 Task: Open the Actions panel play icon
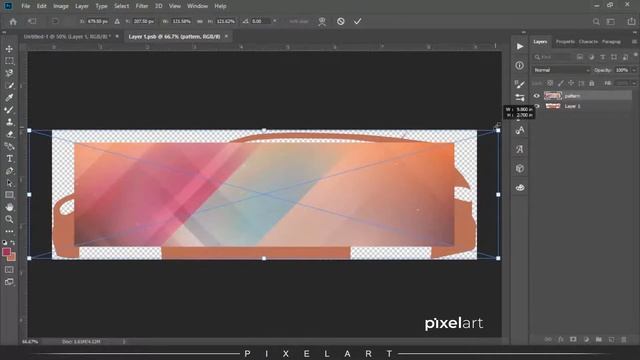coord(520,47)
